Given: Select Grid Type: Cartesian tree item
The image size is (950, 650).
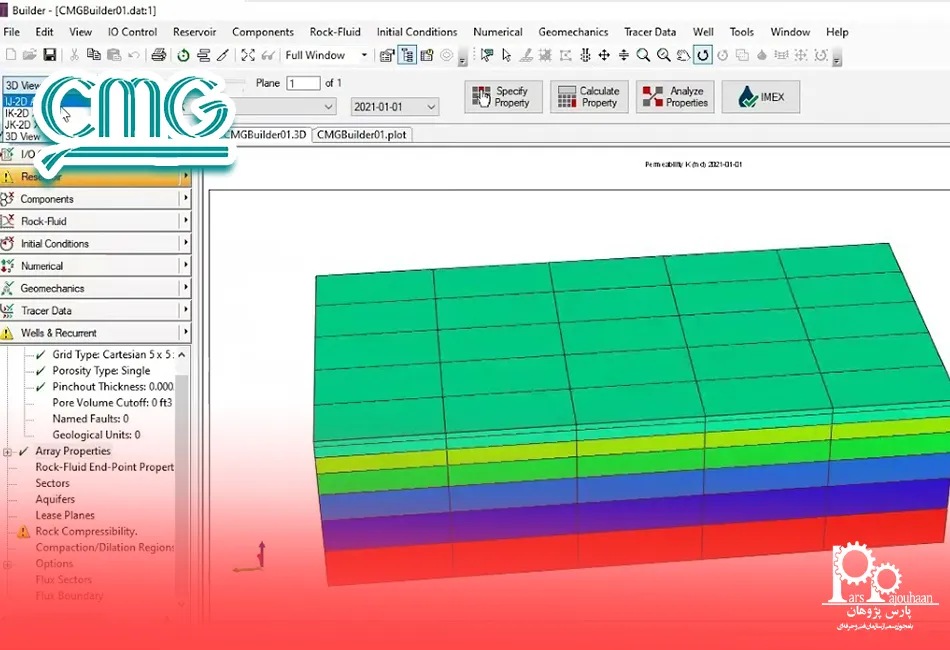Looking at the screenshot, I should [113, 354].
